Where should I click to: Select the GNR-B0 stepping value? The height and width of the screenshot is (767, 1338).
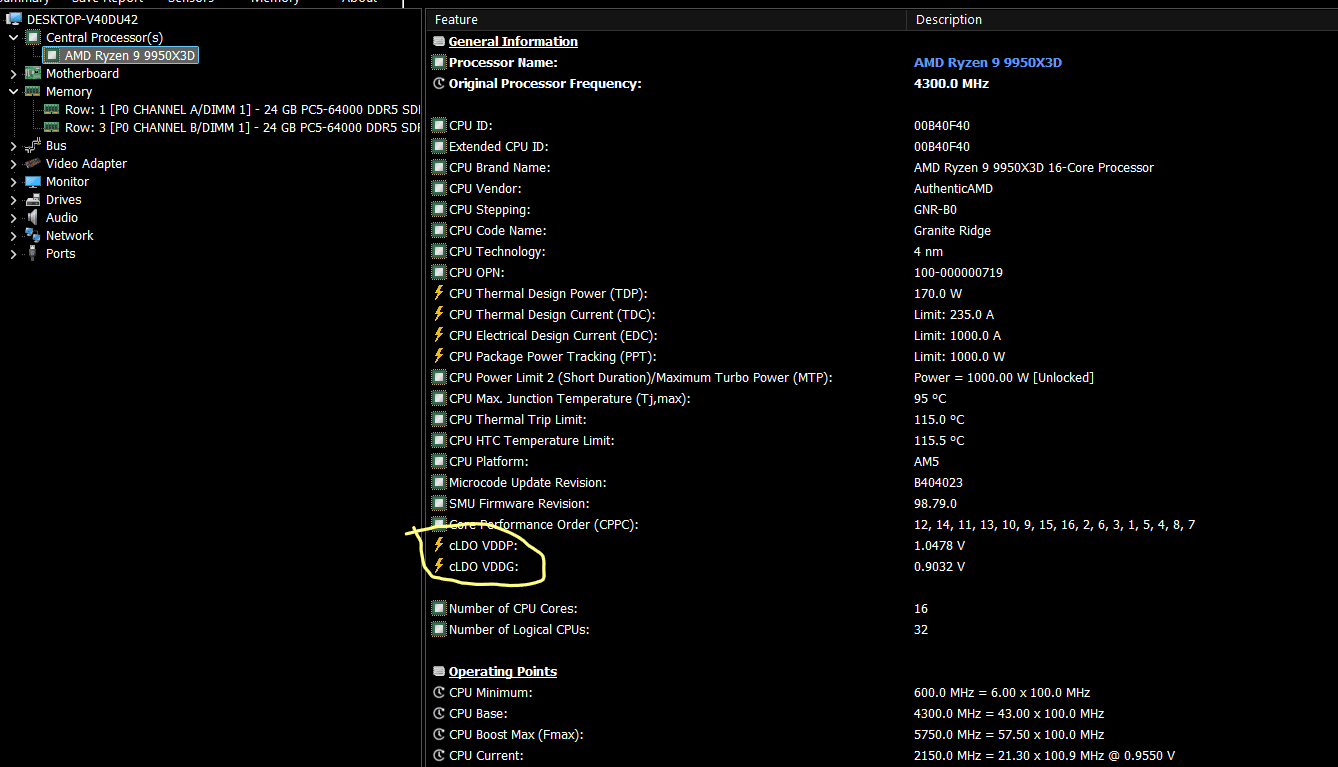tap(935, 209)
